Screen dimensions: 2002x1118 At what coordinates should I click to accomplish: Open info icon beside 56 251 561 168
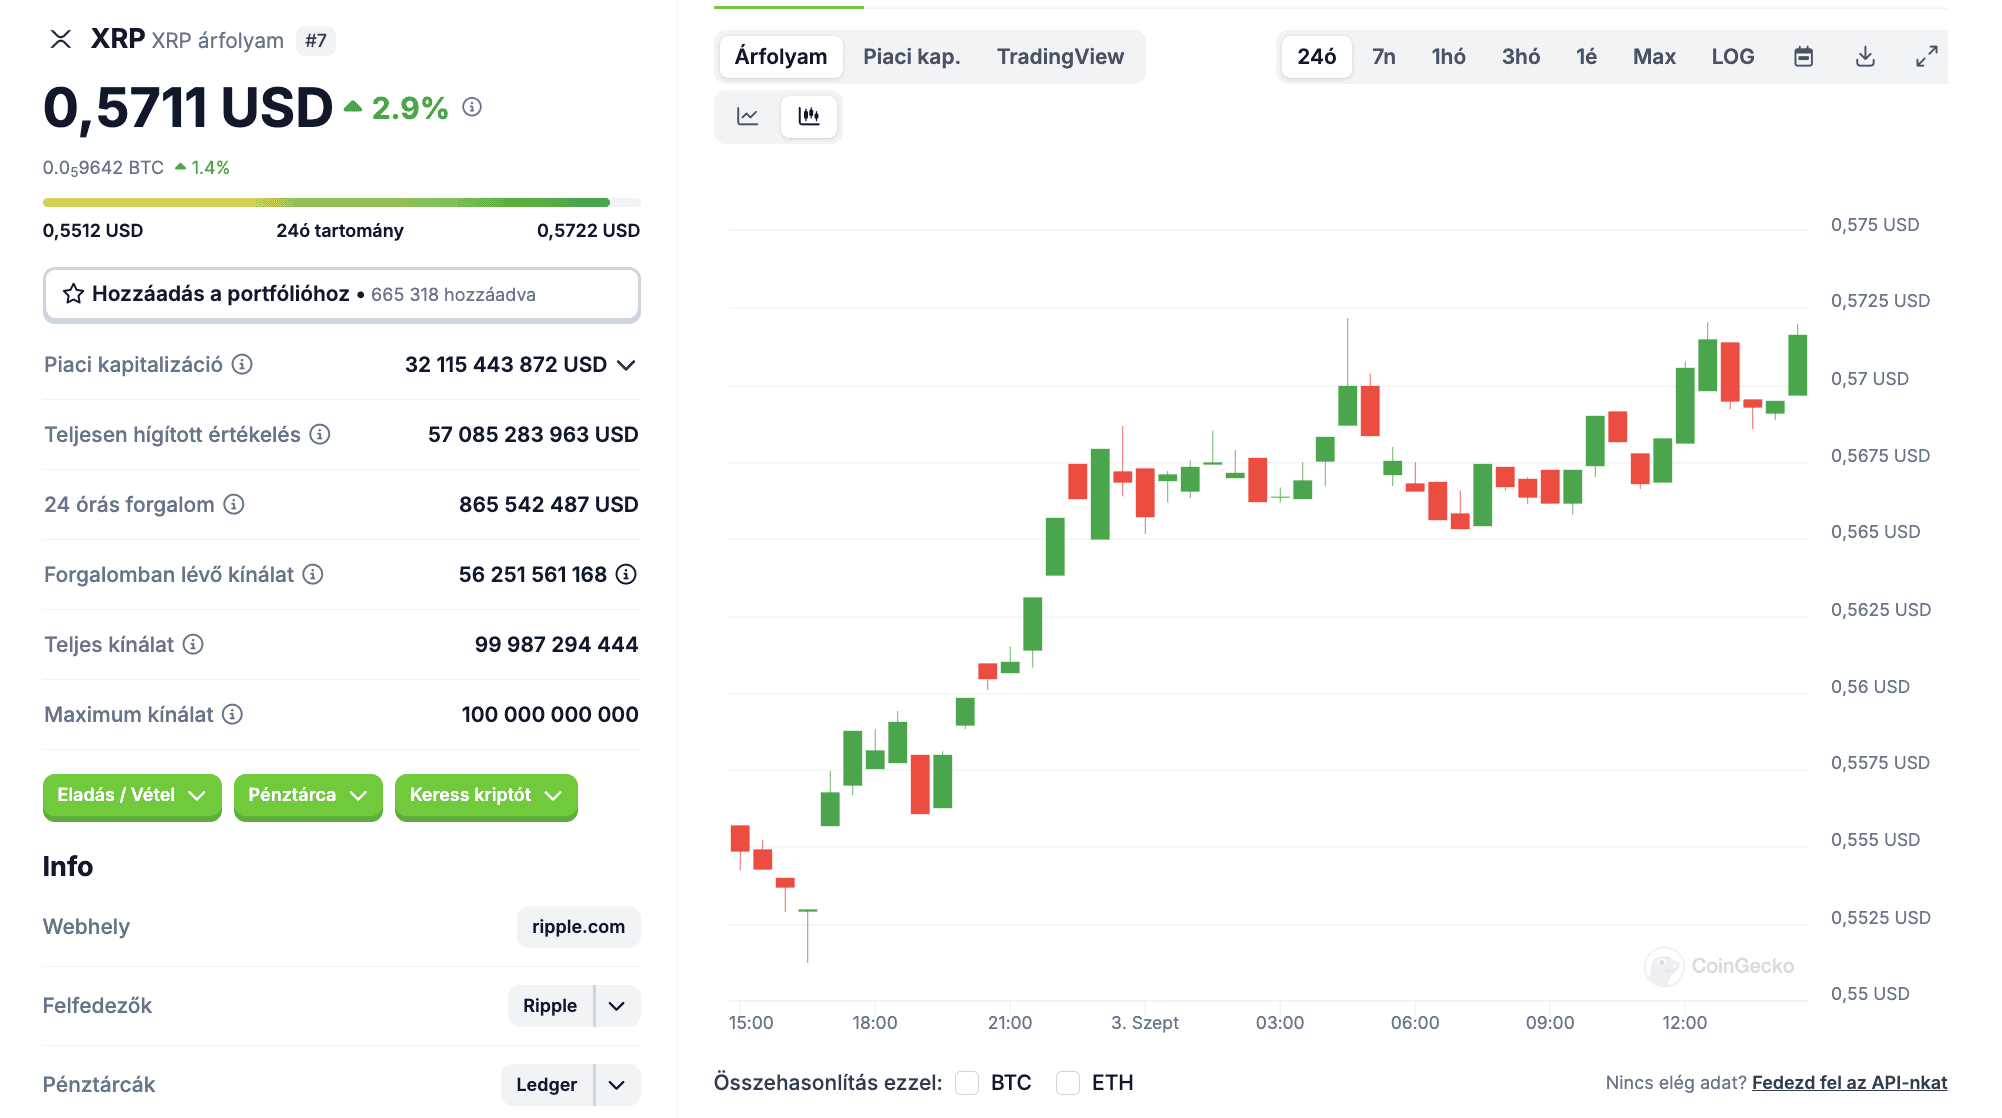tap(626, 574)
